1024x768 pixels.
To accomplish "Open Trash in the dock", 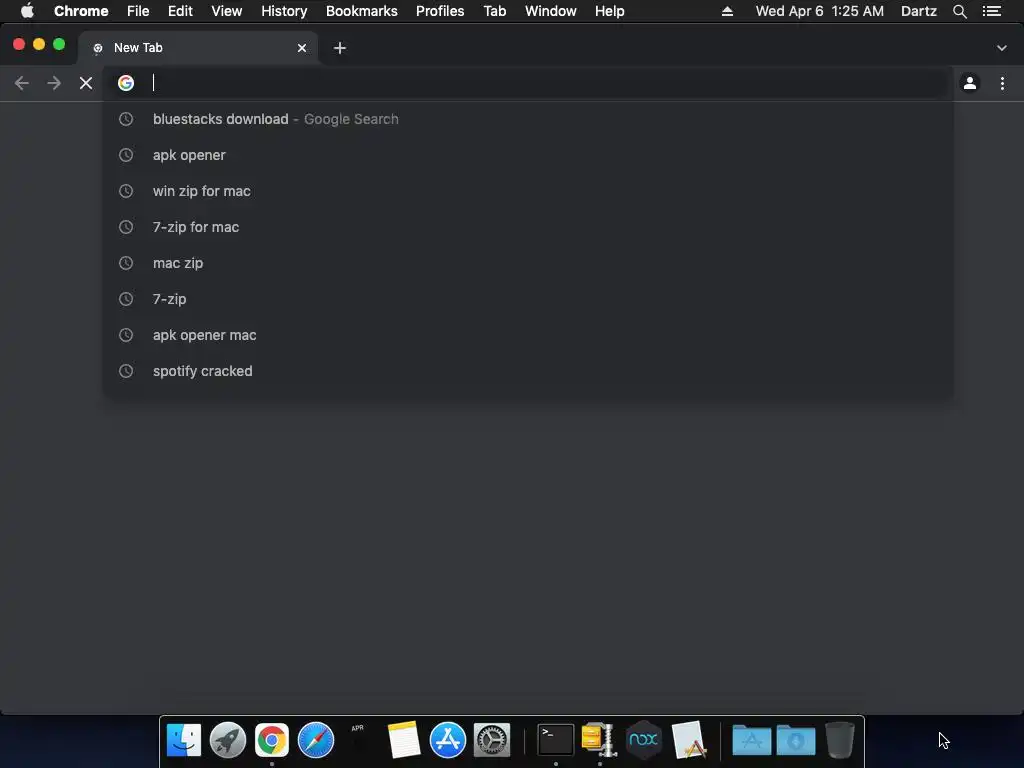I will tap(840, 740).
